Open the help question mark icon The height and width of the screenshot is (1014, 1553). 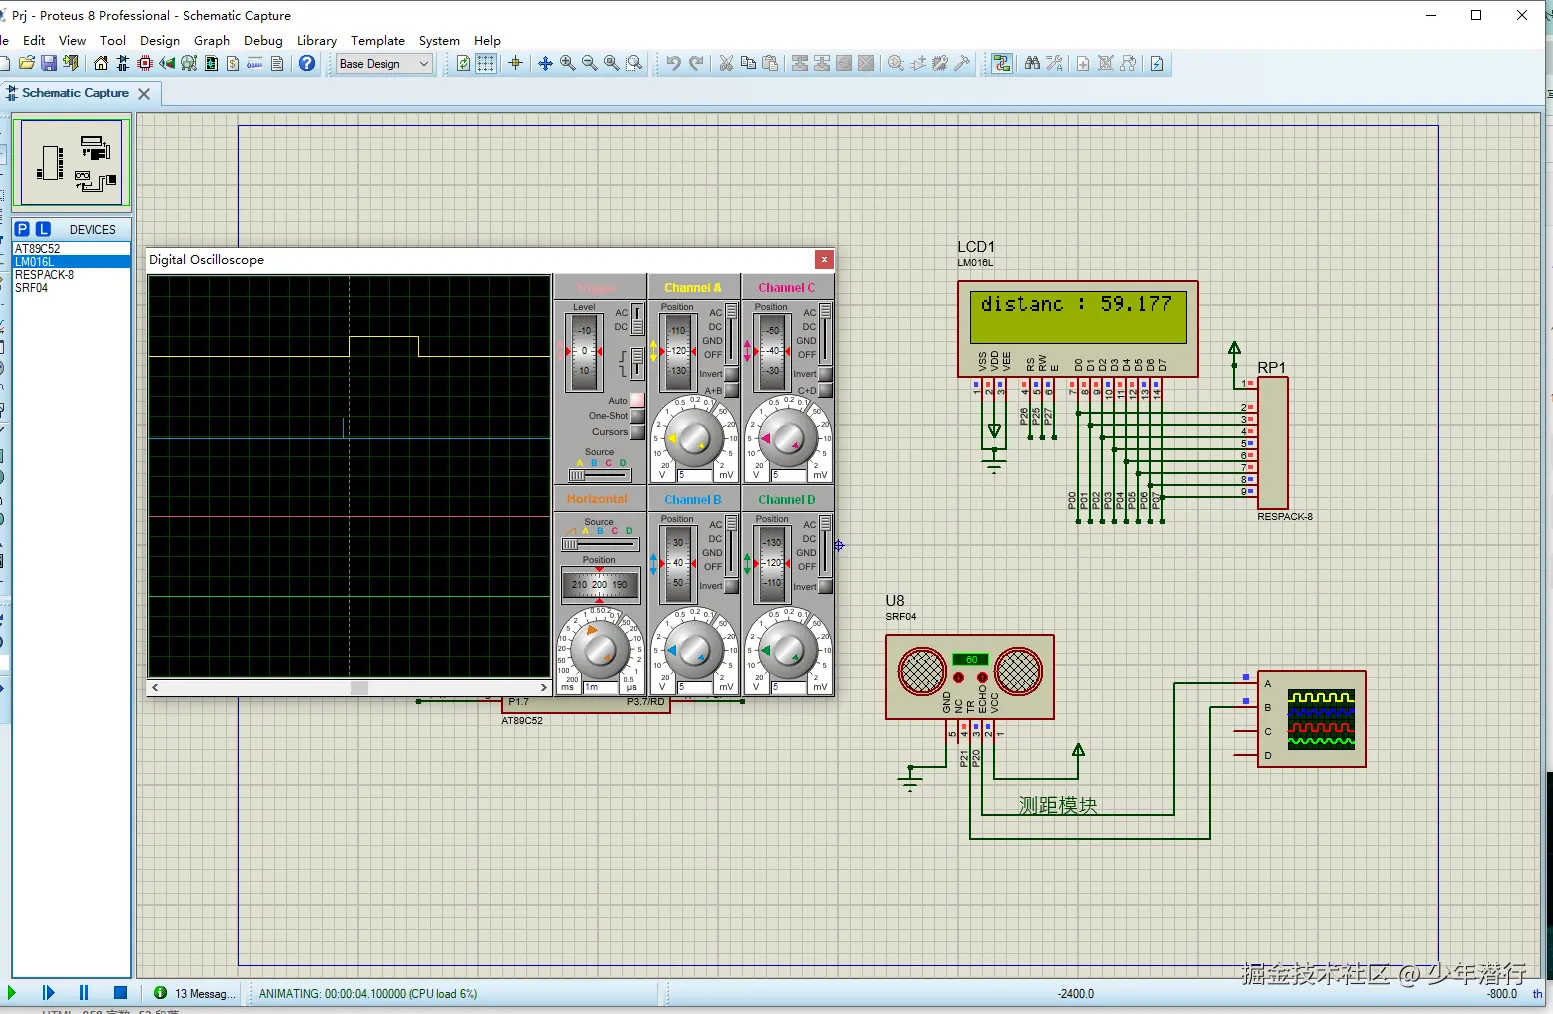coord(307,64)
